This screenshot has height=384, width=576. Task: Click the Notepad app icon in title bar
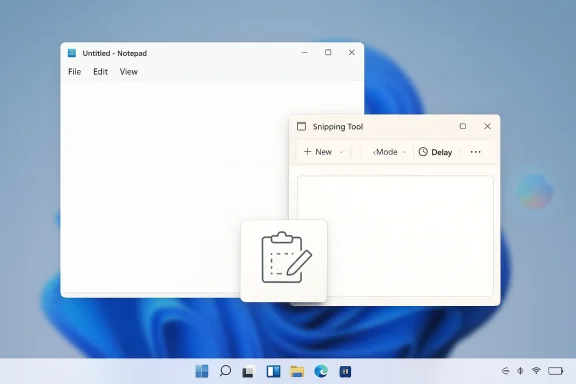click(72, 53)
